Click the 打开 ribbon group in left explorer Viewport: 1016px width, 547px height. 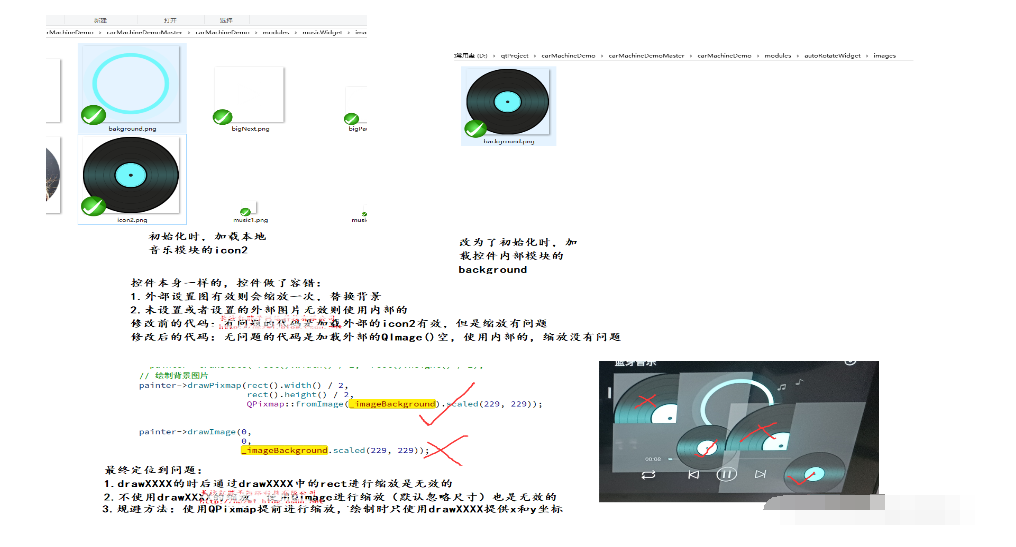(x=170, y=21)
